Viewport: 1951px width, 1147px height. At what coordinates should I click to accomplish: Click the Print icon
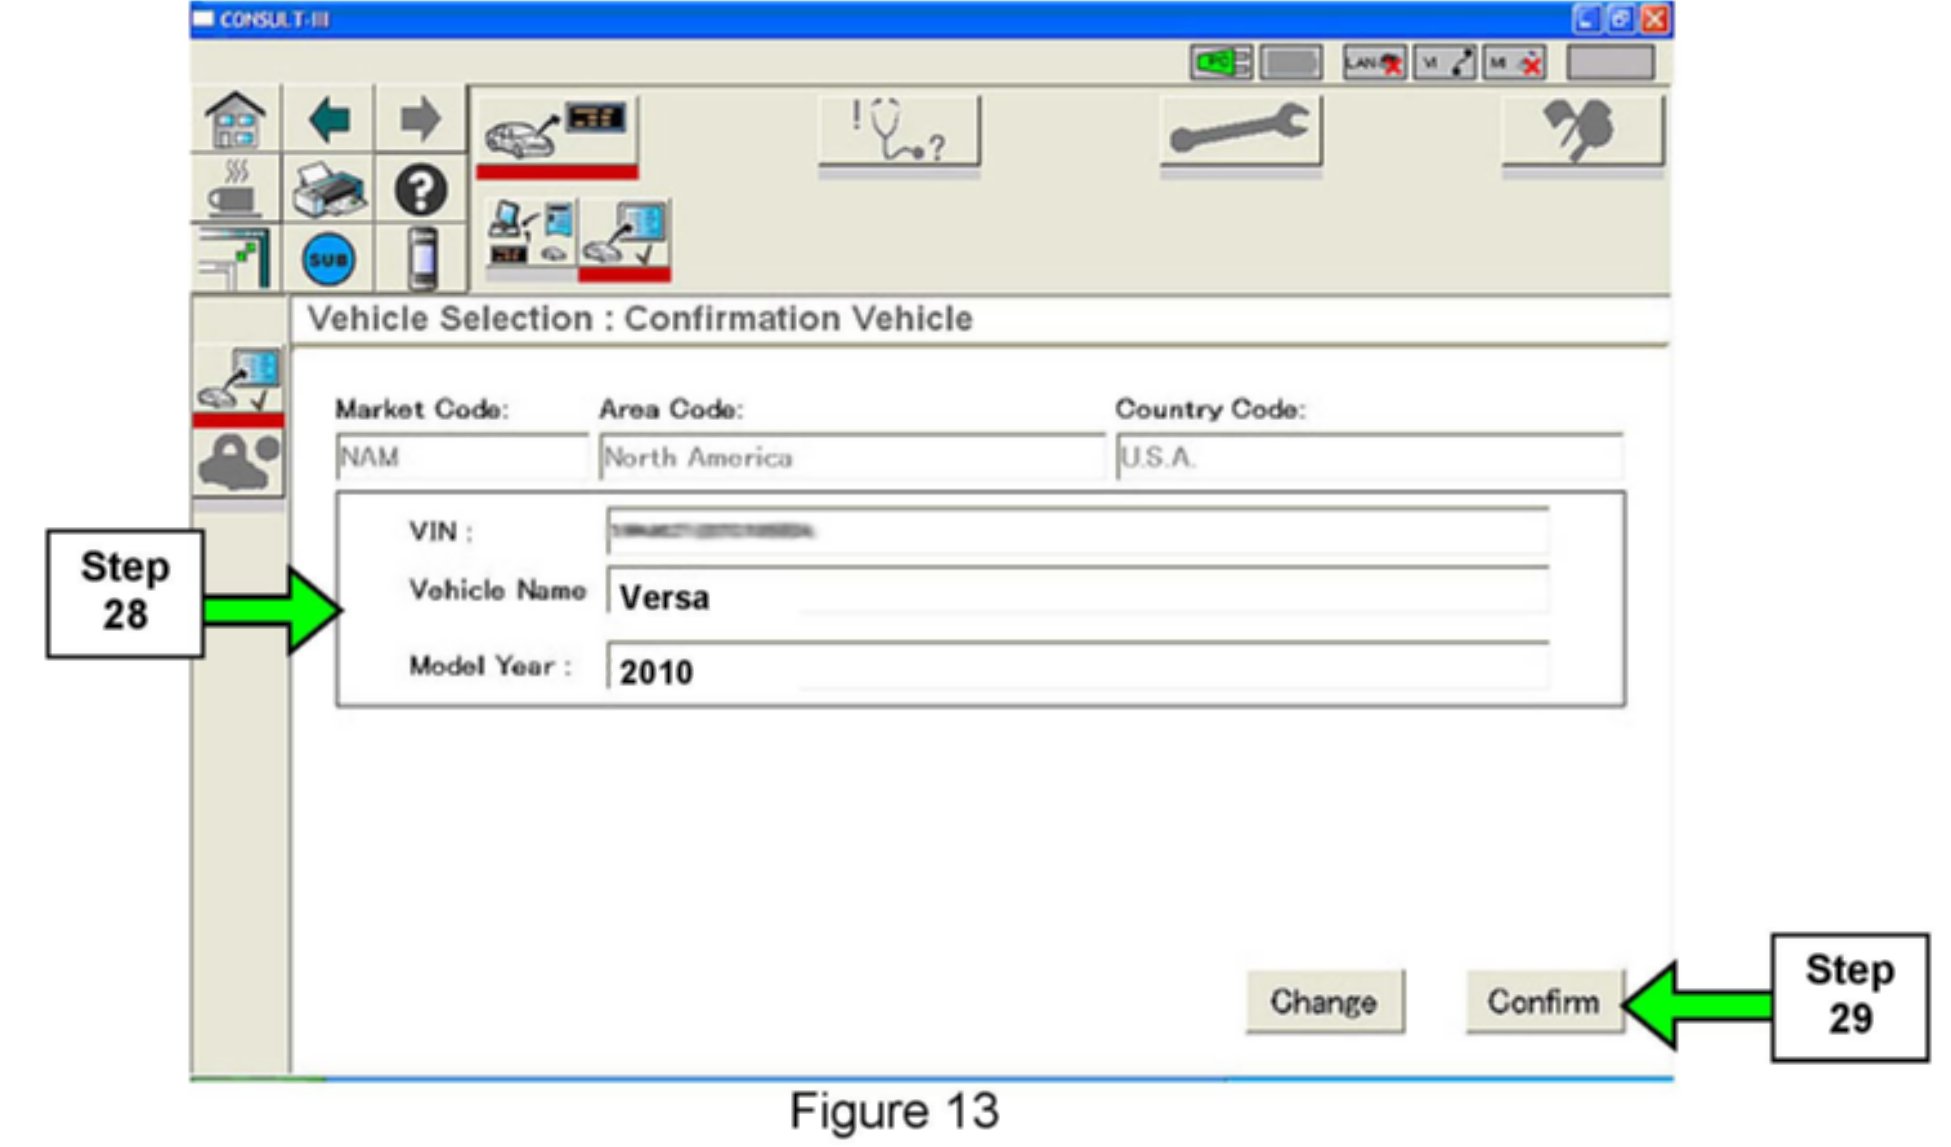329,189
